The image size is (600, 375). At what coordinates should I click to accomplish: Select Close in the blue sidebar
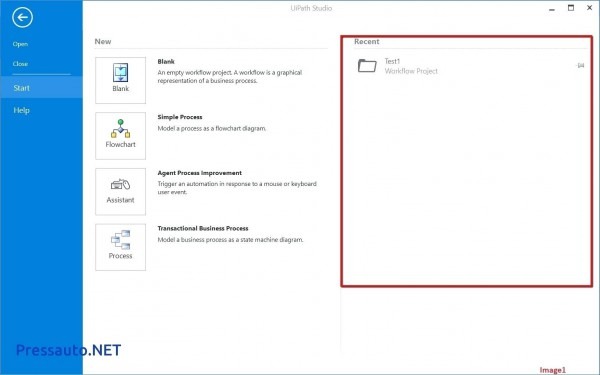point(20,64)
